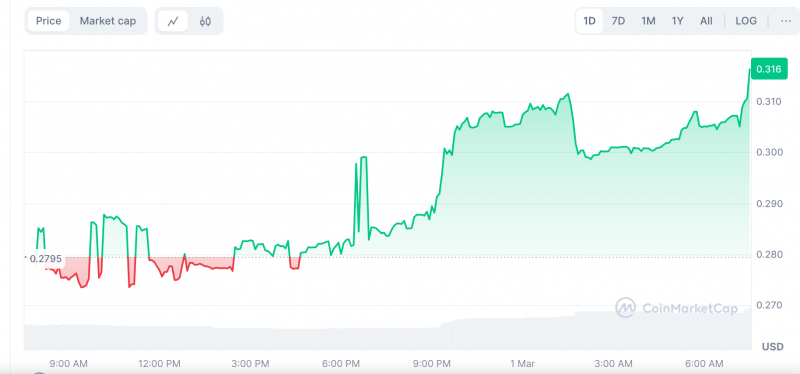Open the three-dots more options menu
This screenshot has width=800, height=374.
(785, 21)
